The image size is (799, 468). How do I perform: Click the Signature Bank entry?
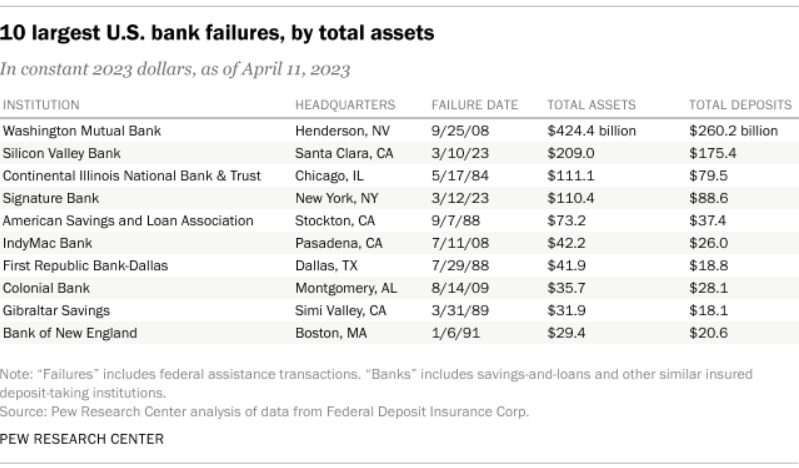coord(49,198)
